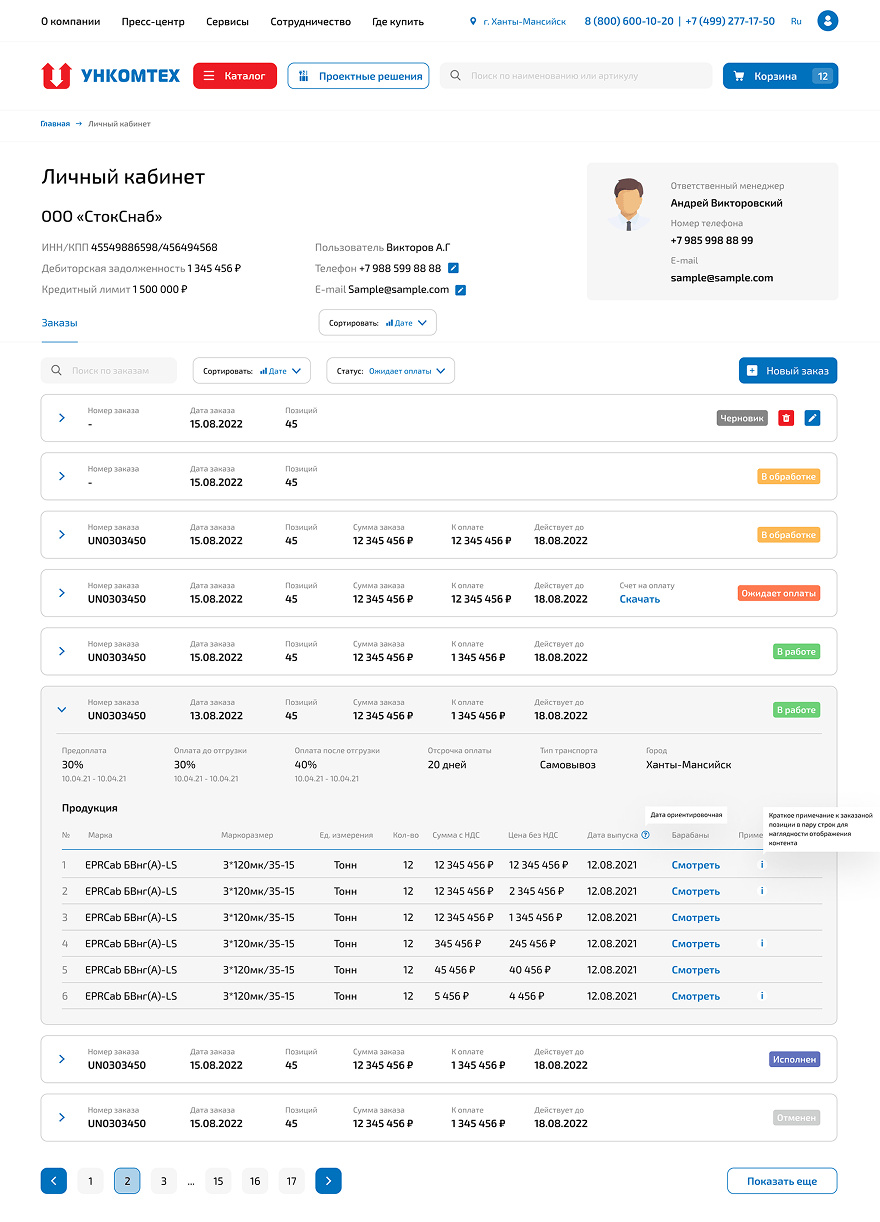
Task: Download the invoice via Скачать link
Action: [x=640, y=599]
